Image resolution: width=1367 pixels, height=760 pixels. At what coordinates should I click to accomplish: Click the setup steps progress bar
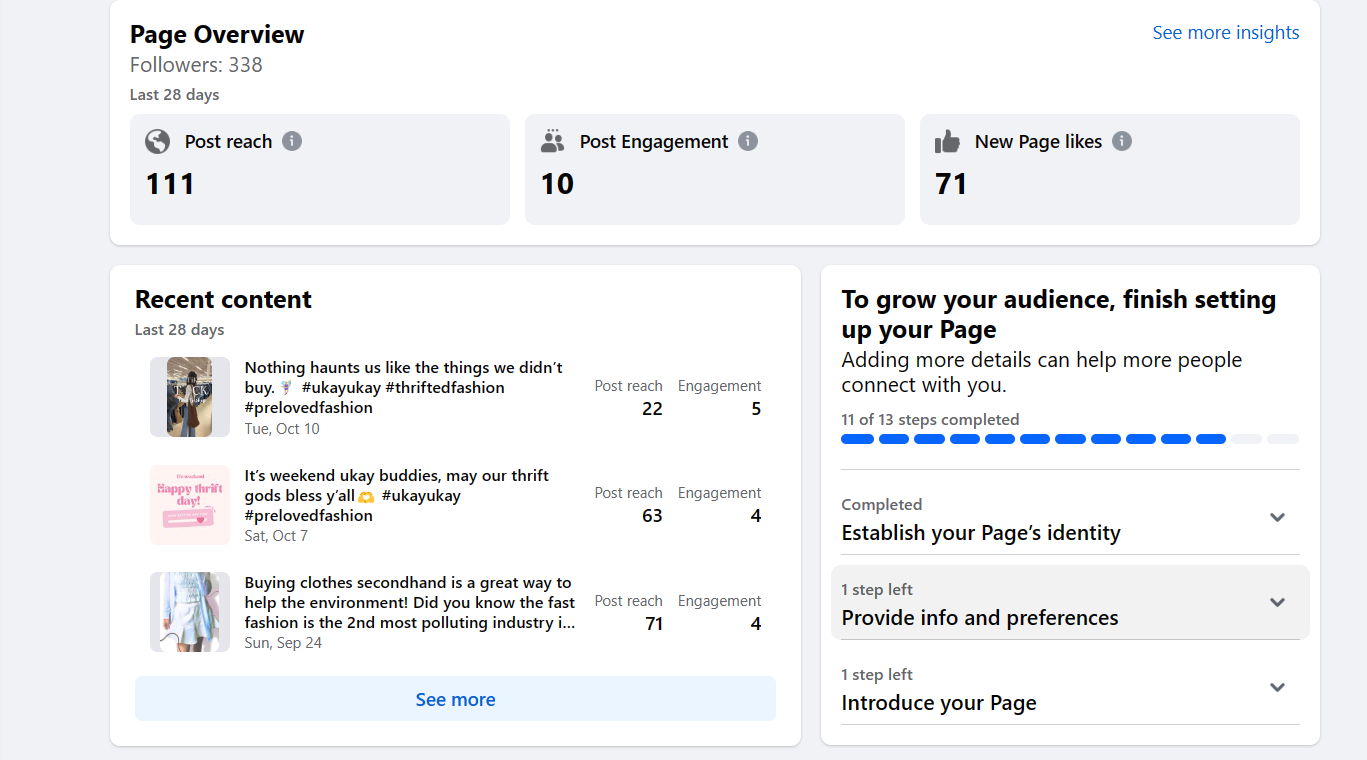click(x=1070, y=439)
